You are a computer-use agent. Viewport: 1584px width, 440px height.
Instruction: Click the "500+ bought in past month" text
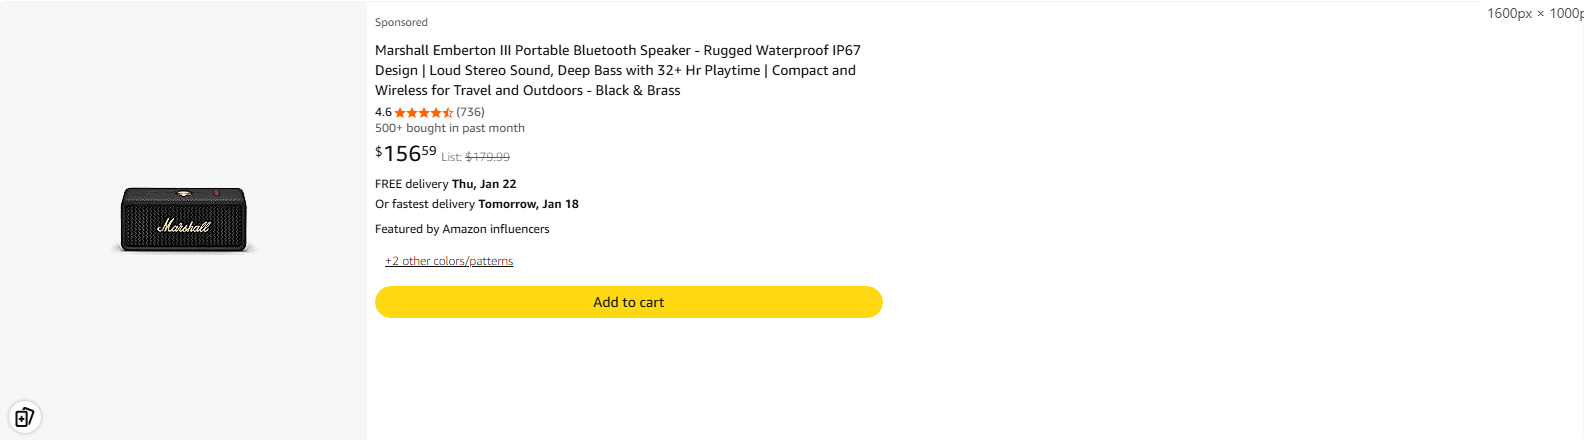(449, 128)
